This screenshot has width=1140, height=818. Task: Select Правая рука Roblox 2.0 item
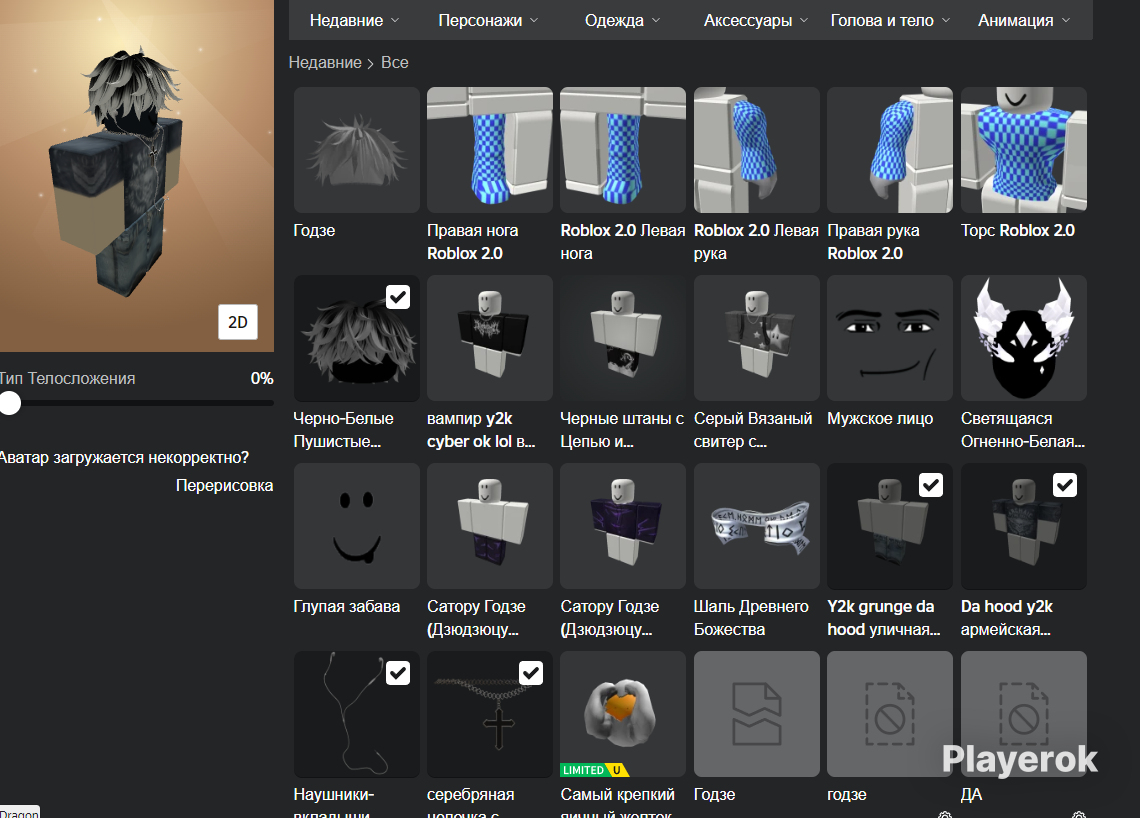(x=890, y=150)
